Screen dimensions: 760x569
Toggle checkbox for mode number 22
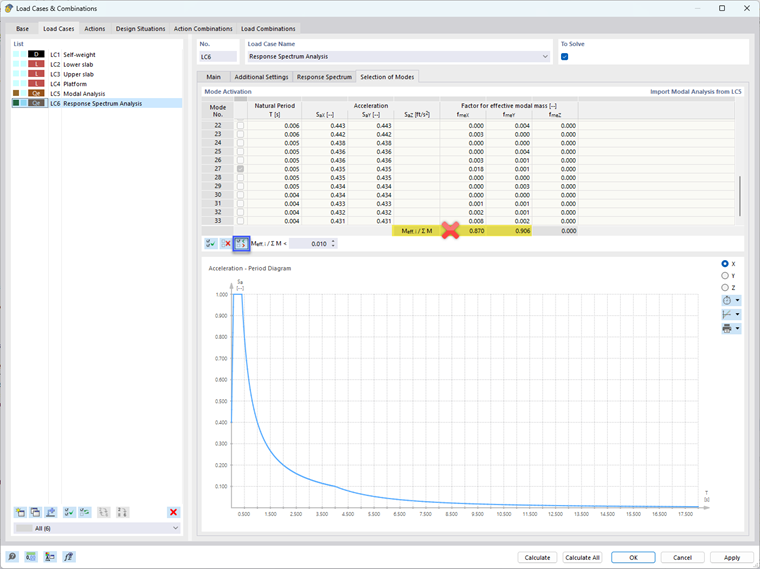click(240, 126)
